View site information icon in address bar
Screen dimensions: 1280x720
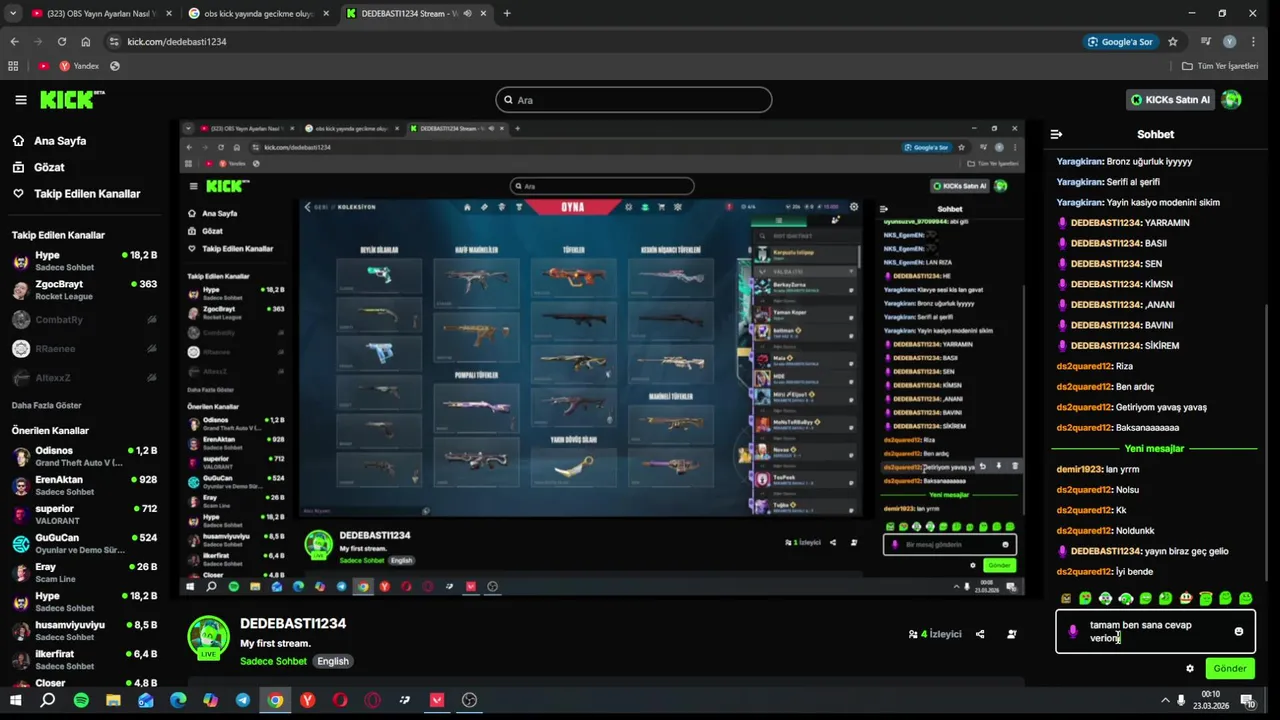tap(113, 42)
